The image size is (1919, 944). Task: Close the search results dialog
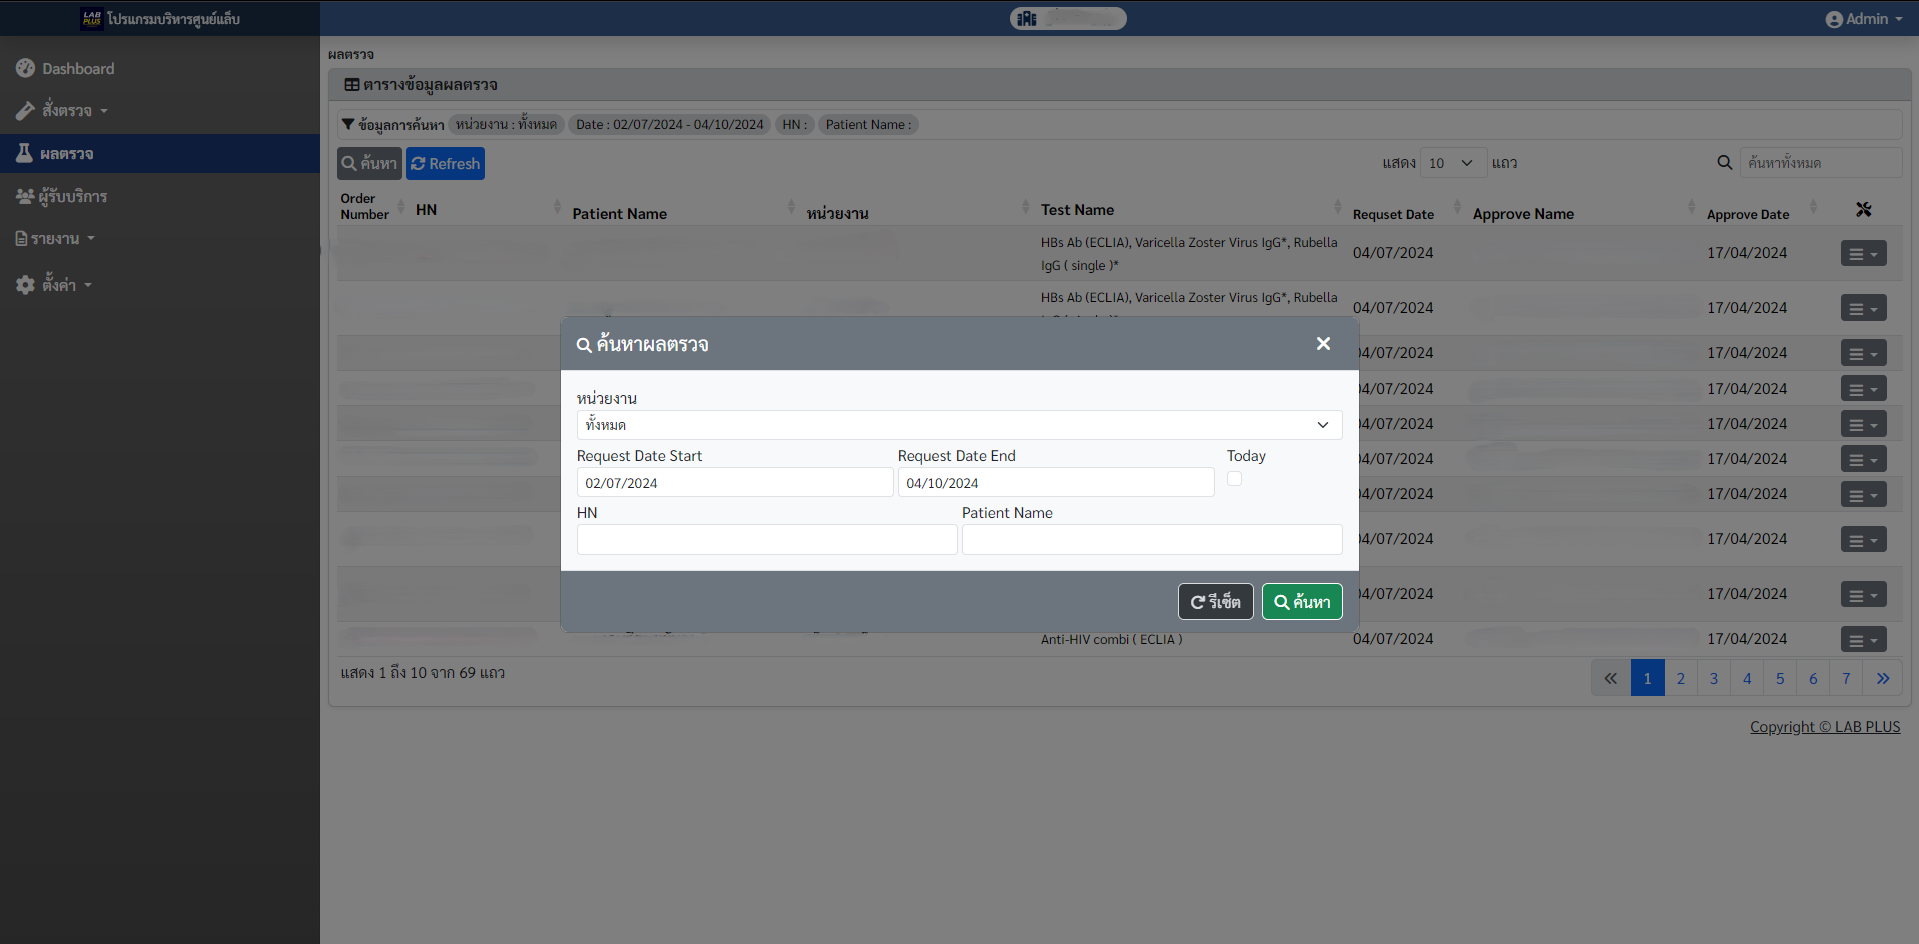tap(1323, 344)
